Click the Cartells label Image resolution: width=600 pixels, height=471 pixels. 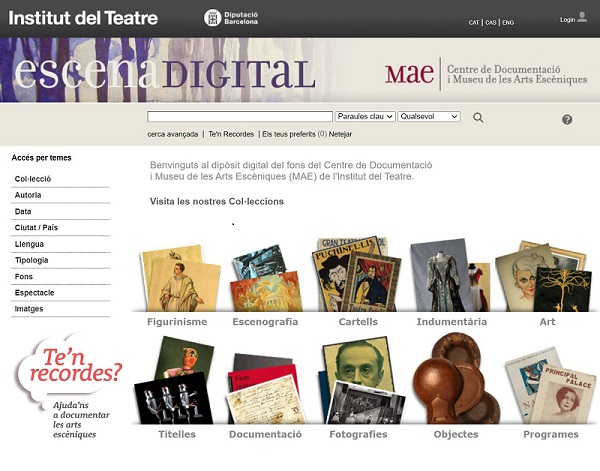pos(358,322)
